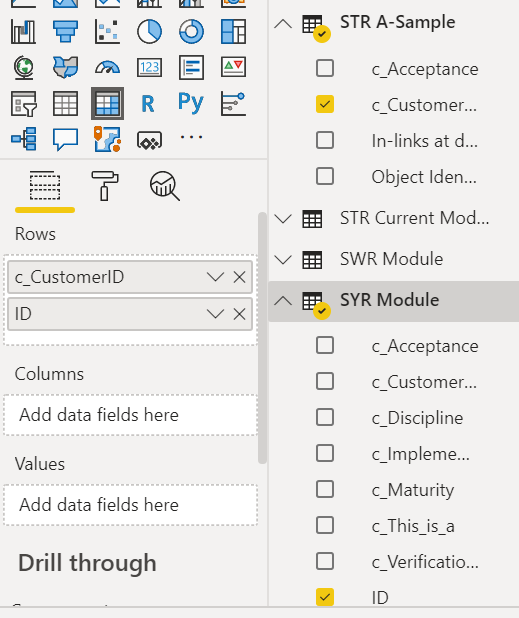Select the Multi-row card visual
This screenshot has width=519, height=618.
click(192, 67)
